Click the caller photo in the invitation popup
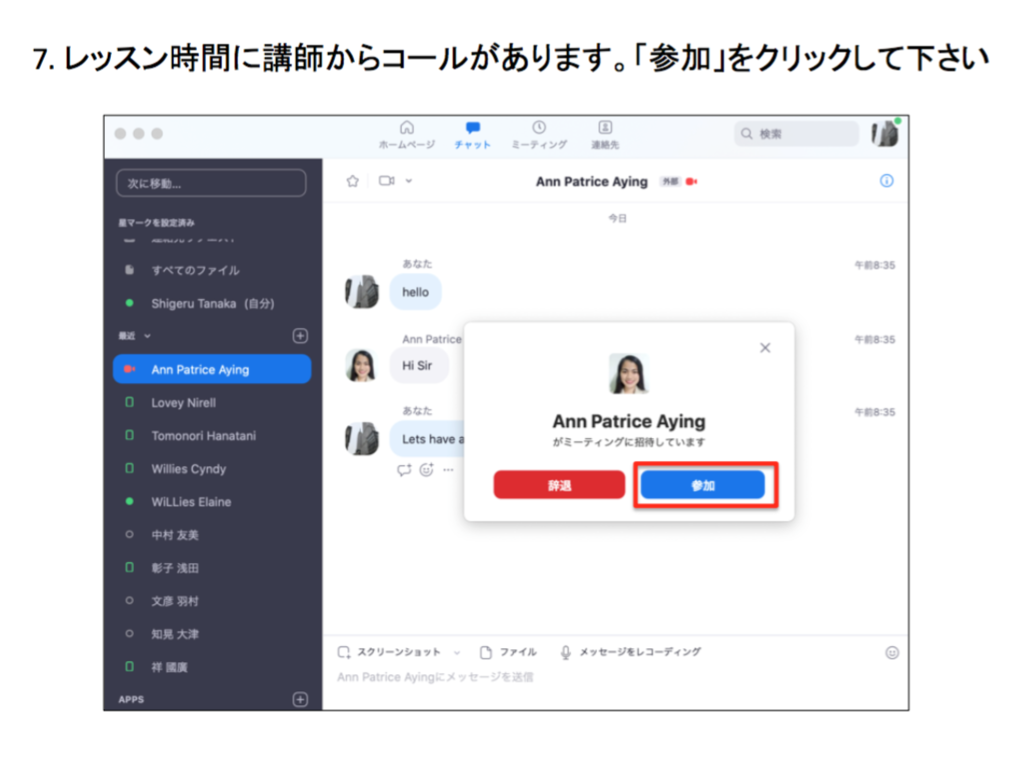 tap(628, 373)
